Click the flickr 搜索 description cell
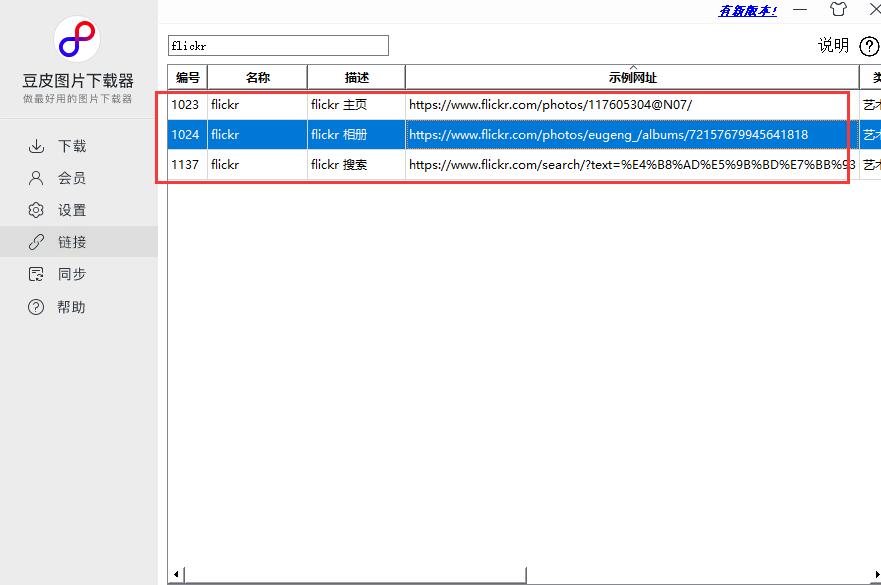Screen dimensions: 881x585 click(x=356, y=165)
